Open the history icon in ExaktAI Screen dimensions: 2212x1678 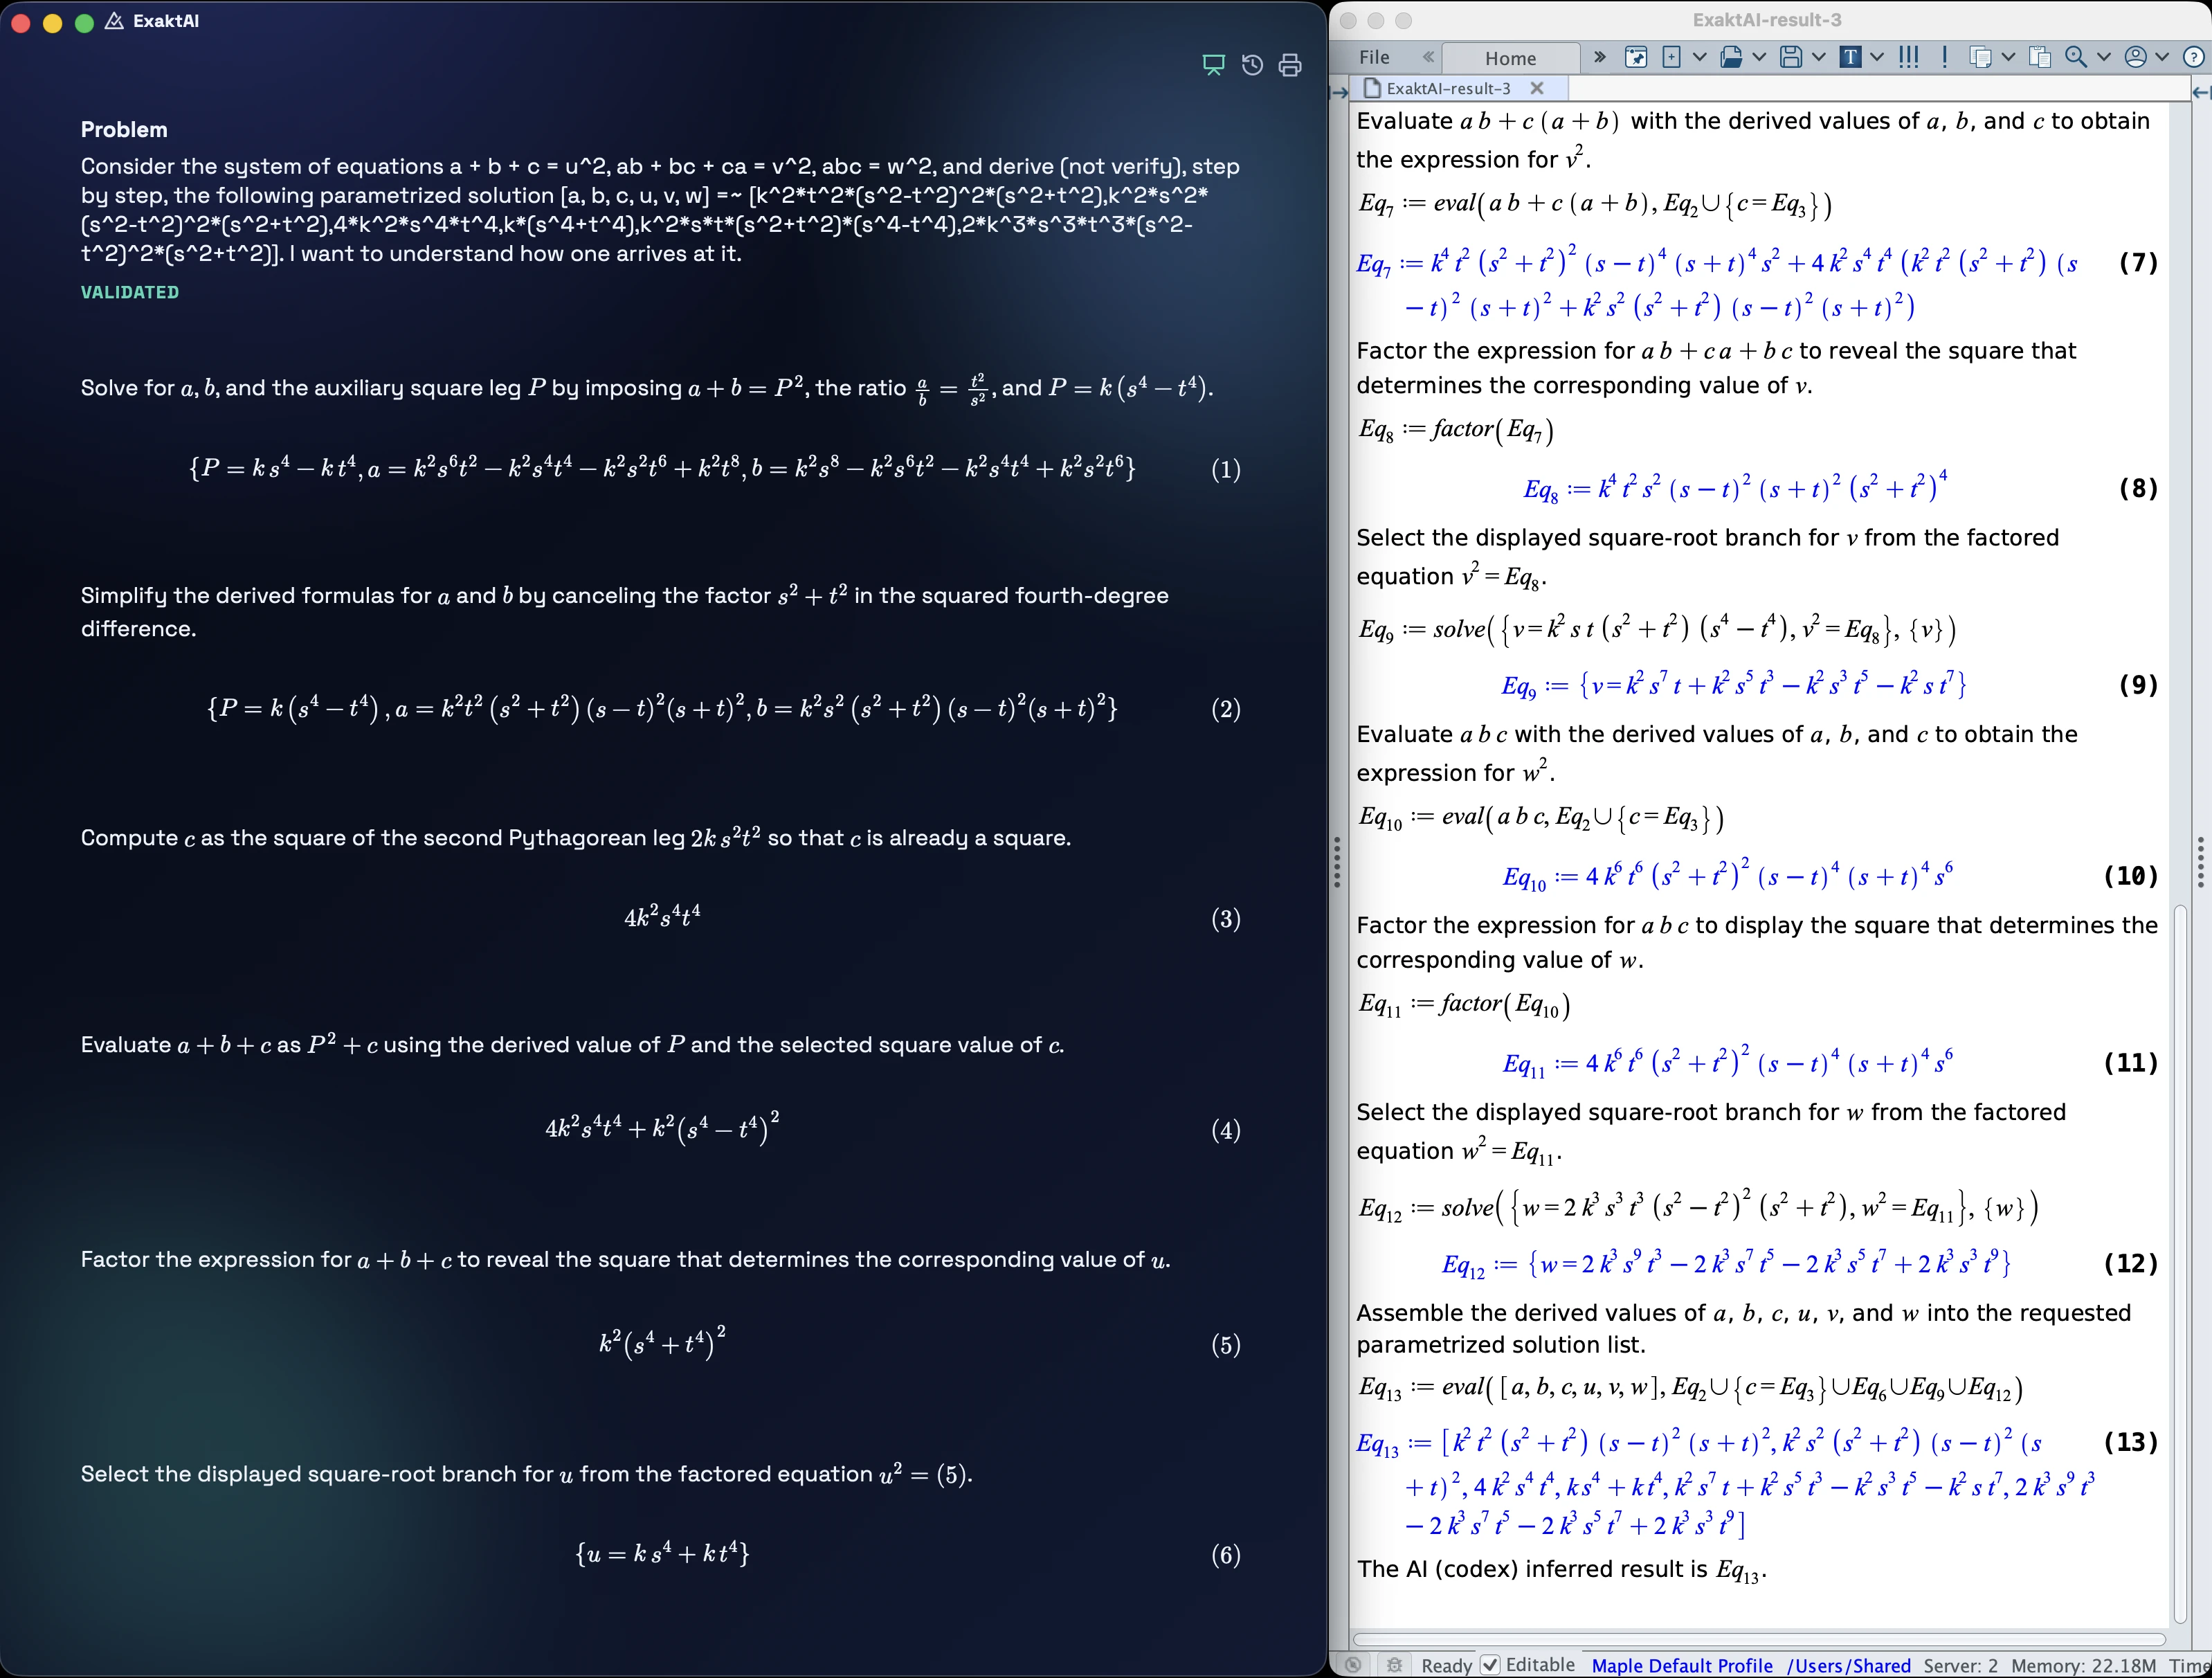tap(1252, 65)
